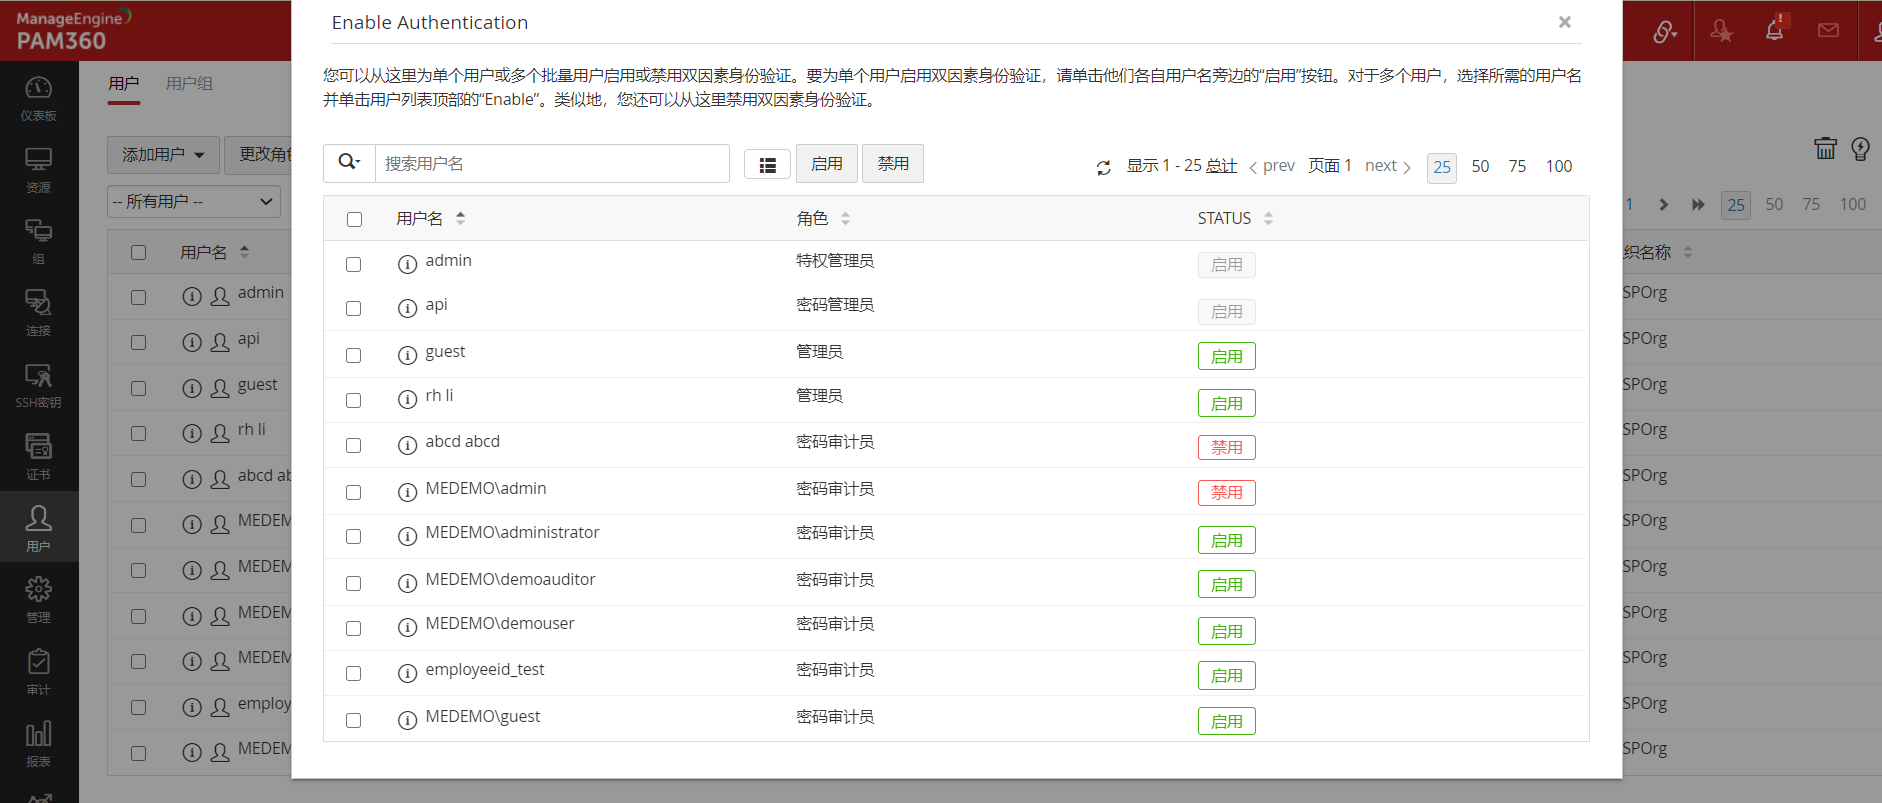Select 用户 in the left sidebar

[38, 527]
